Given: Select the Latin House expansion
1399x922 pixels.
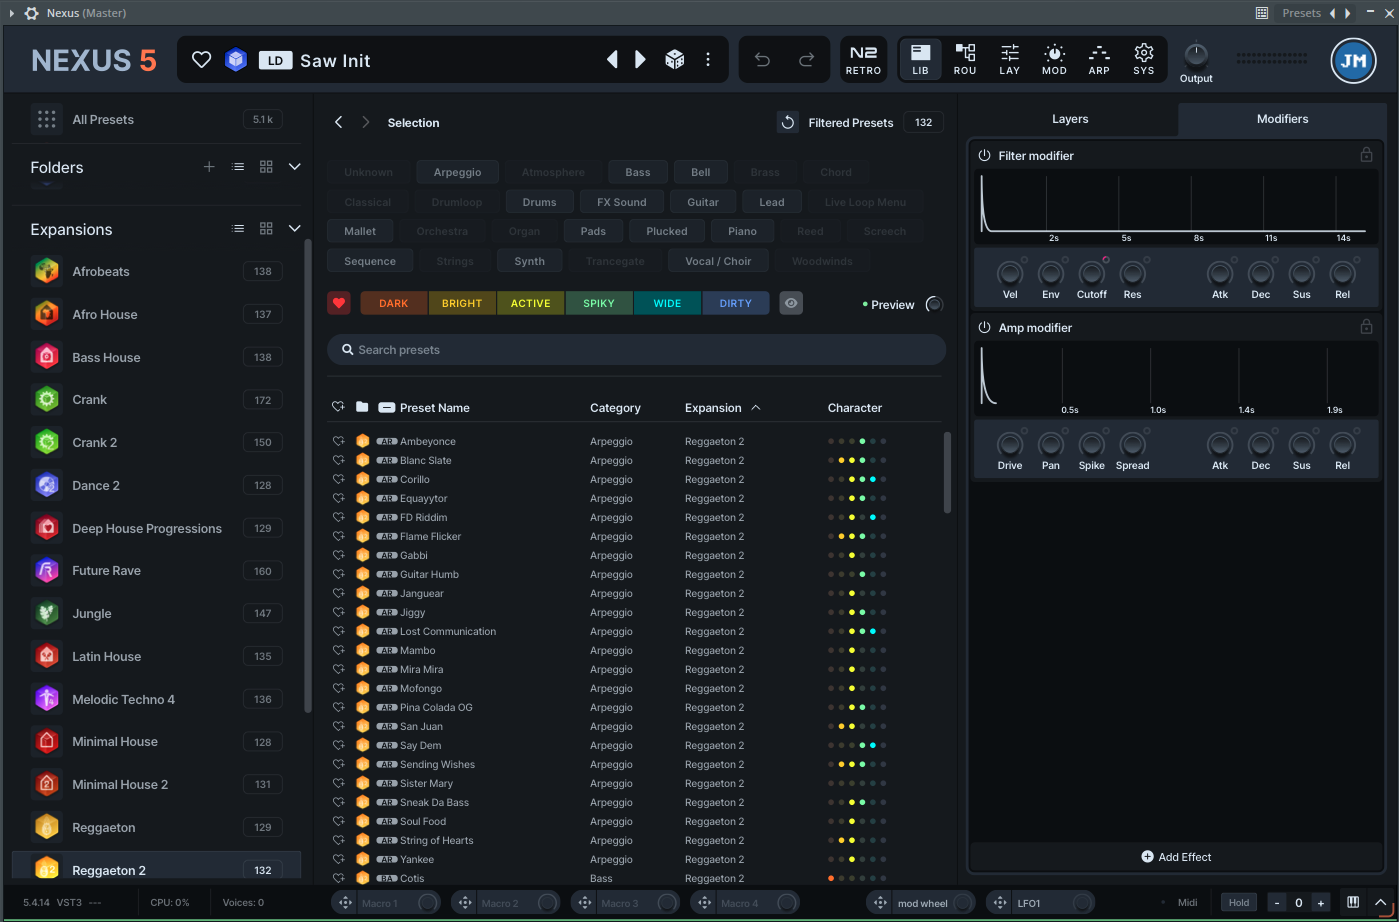Looking at the screenshot, I should click(x=156, y=656).
